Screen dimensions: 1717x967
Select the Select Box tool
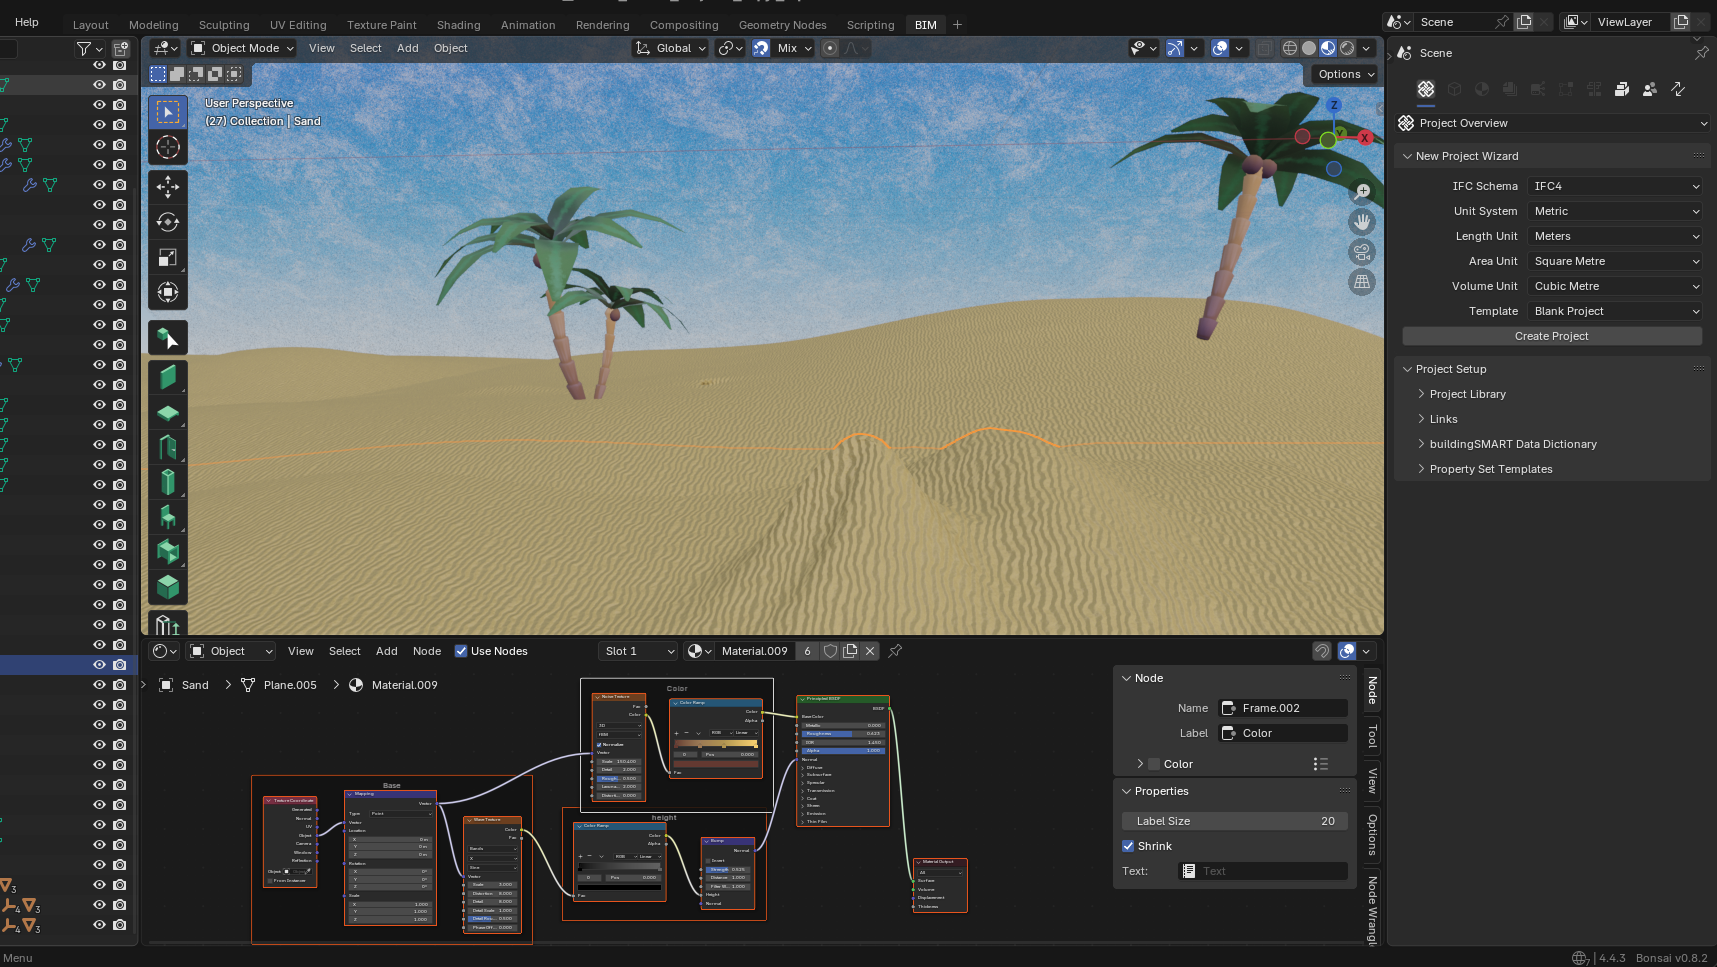[x=168, y=112]
